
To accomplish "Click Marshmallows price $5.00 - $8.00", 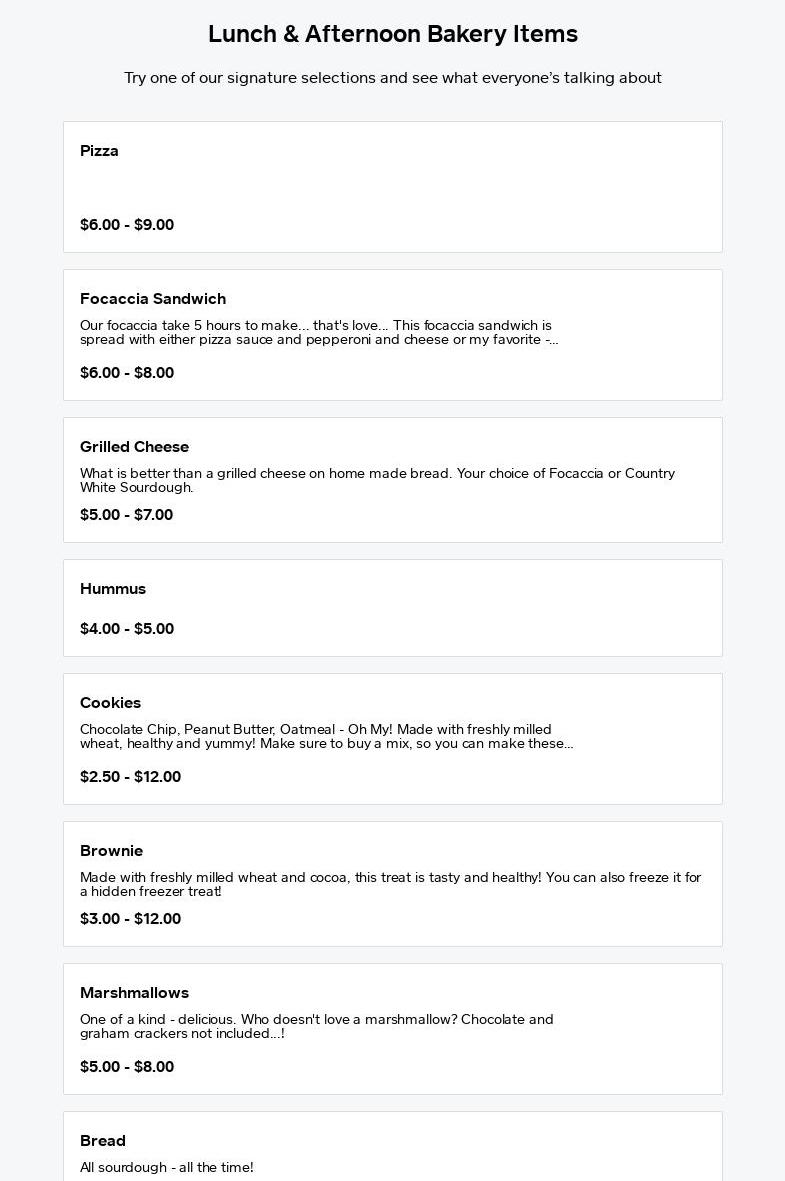I will [127, 1067].
